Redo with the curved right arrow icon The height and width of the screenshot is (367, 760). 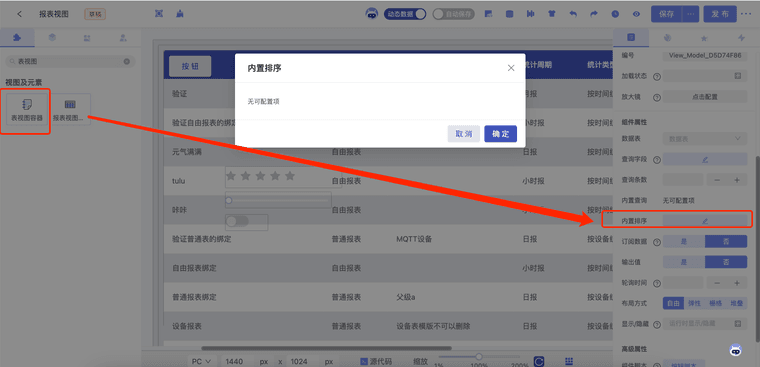pyautogui.click(x=594, y=14)
